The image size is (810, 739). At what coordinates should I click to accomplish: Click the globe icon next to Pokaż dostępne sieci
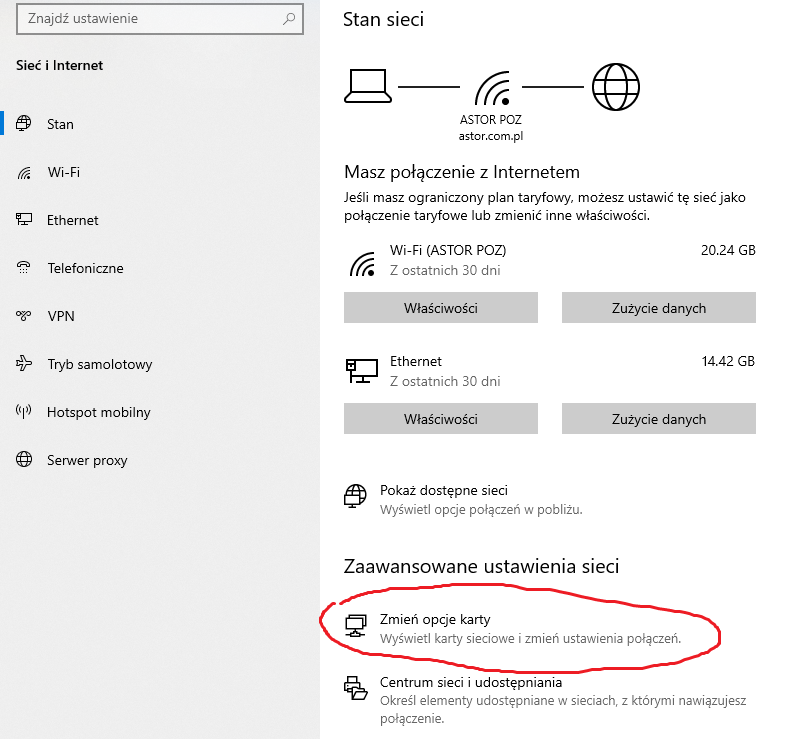tap(355, 496)
